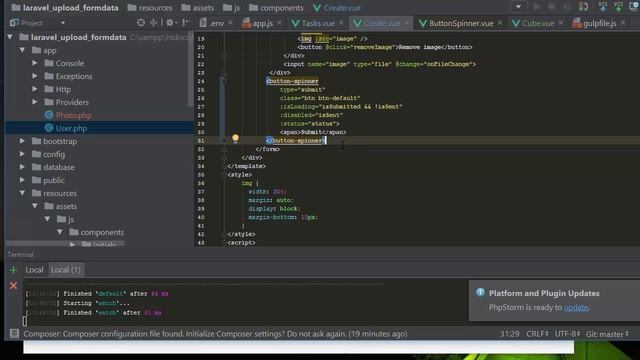Open Project panel settings gear

[x=170, y=23]
